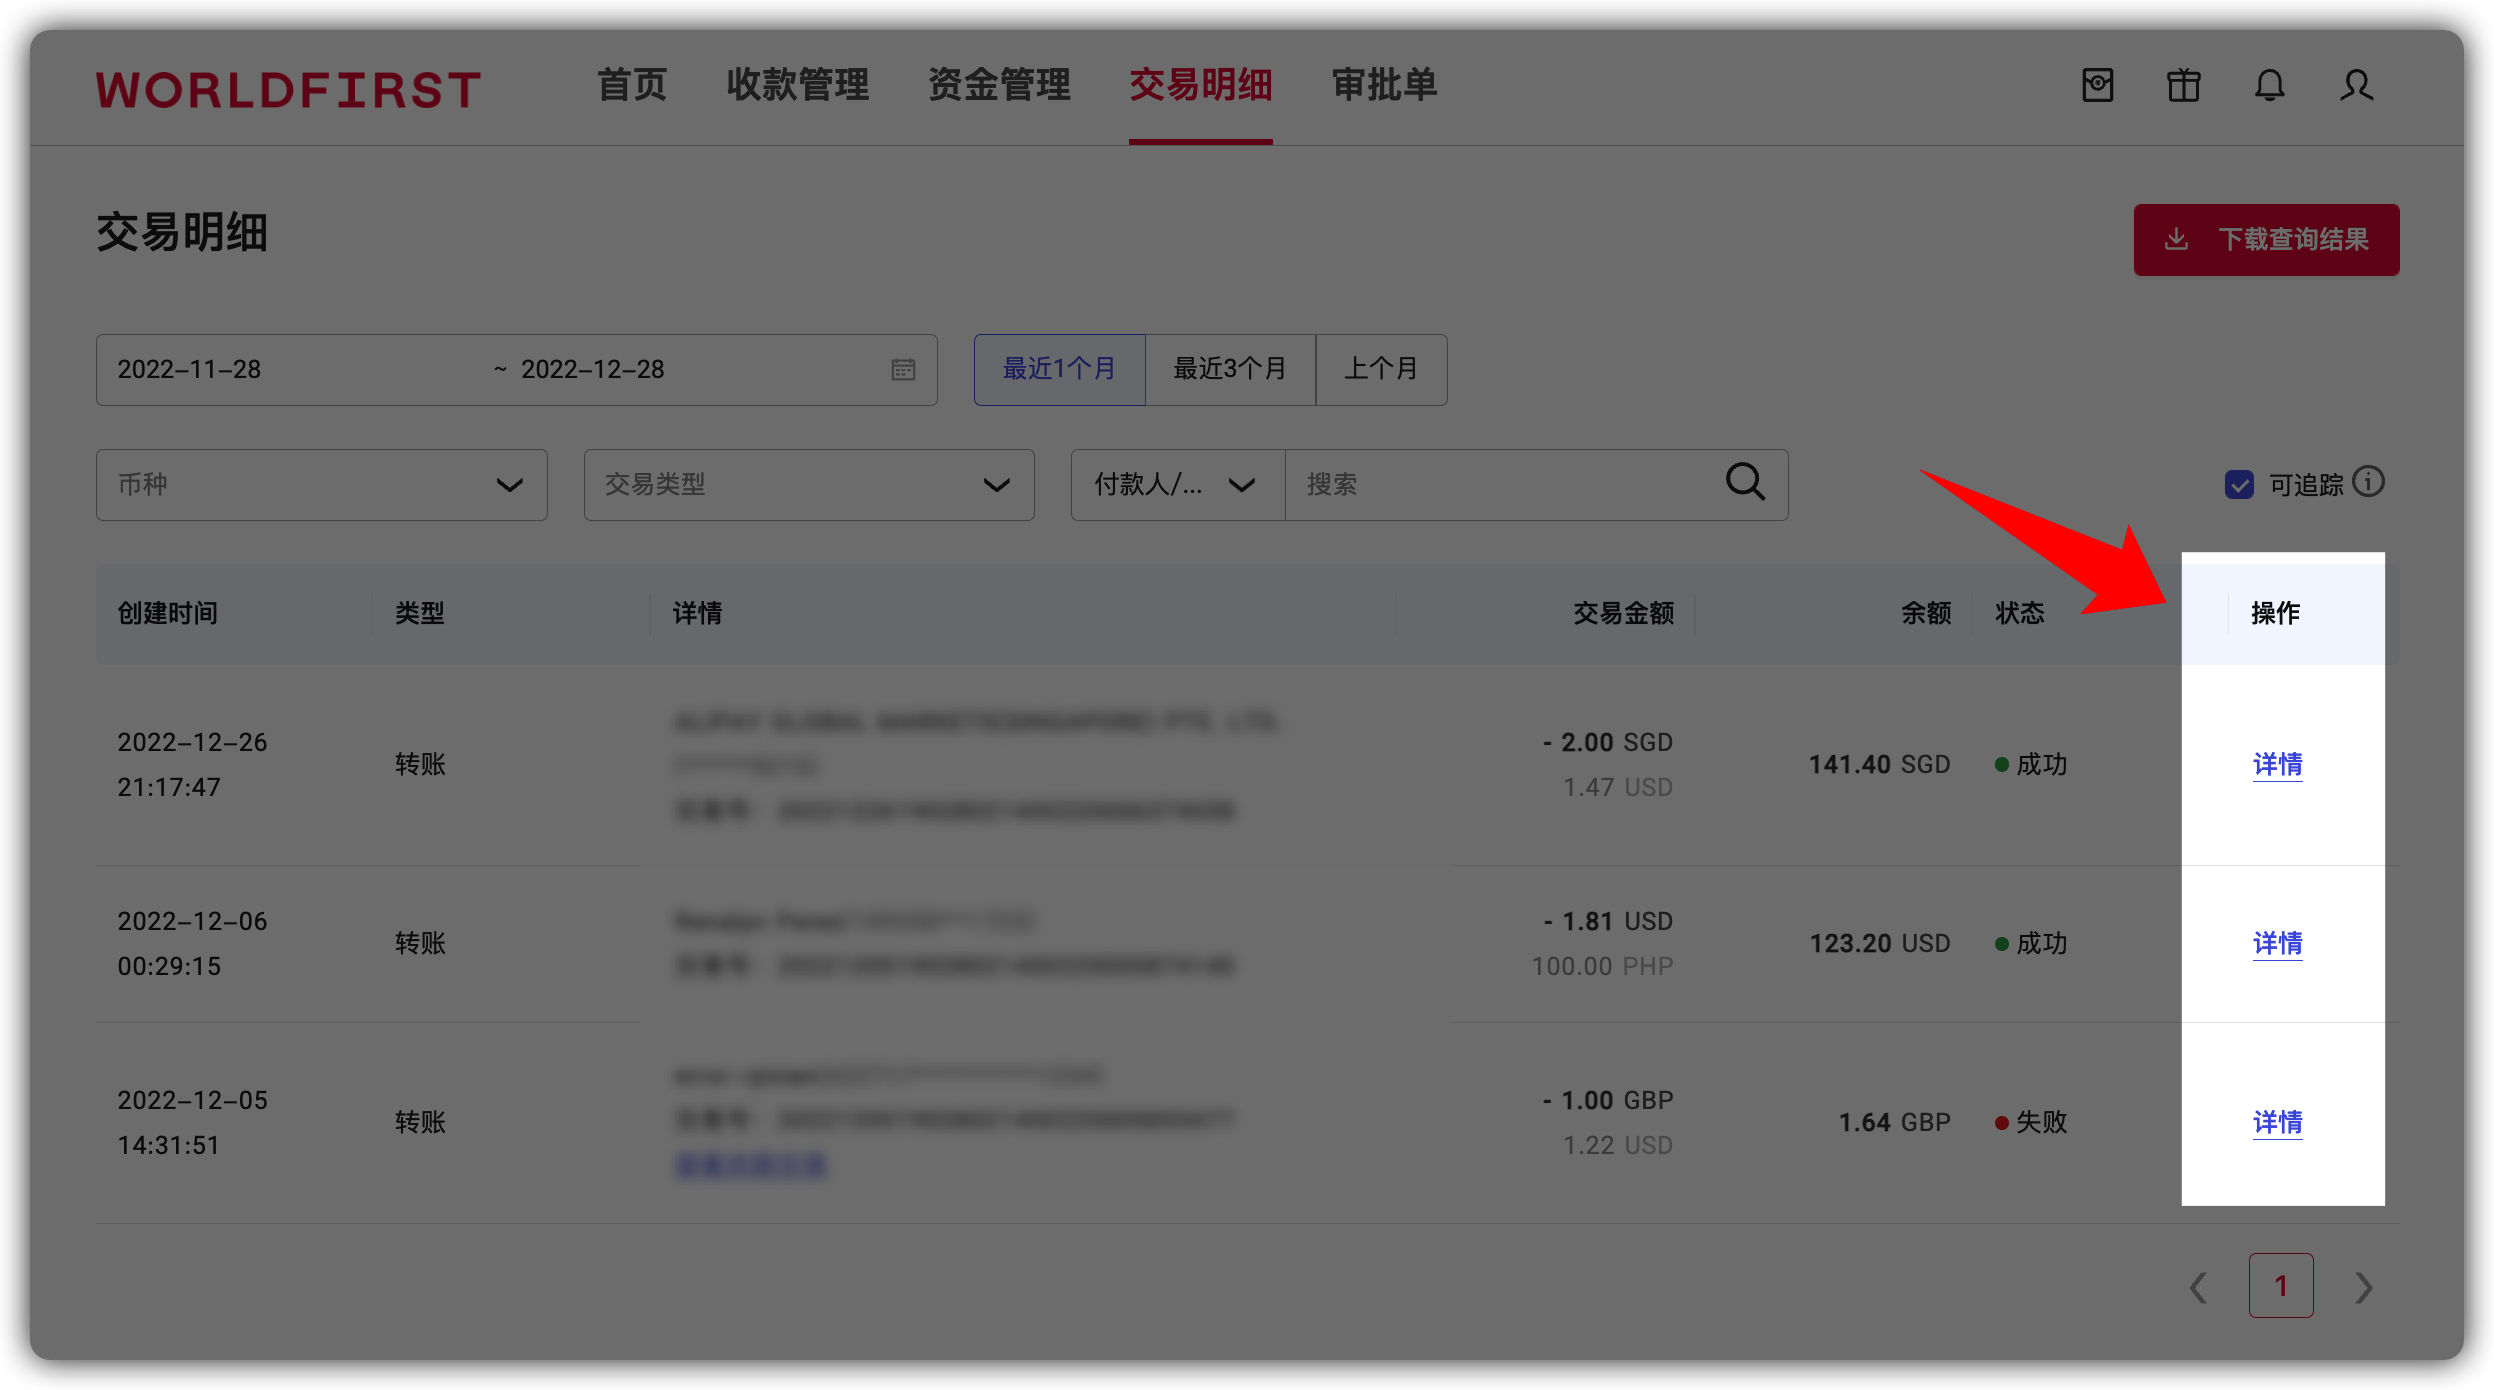Image resolution: width=2494 pixels, height=1390 pixels.
Task: Select the 最近3个月 time filter
Action: point(1229,369)
